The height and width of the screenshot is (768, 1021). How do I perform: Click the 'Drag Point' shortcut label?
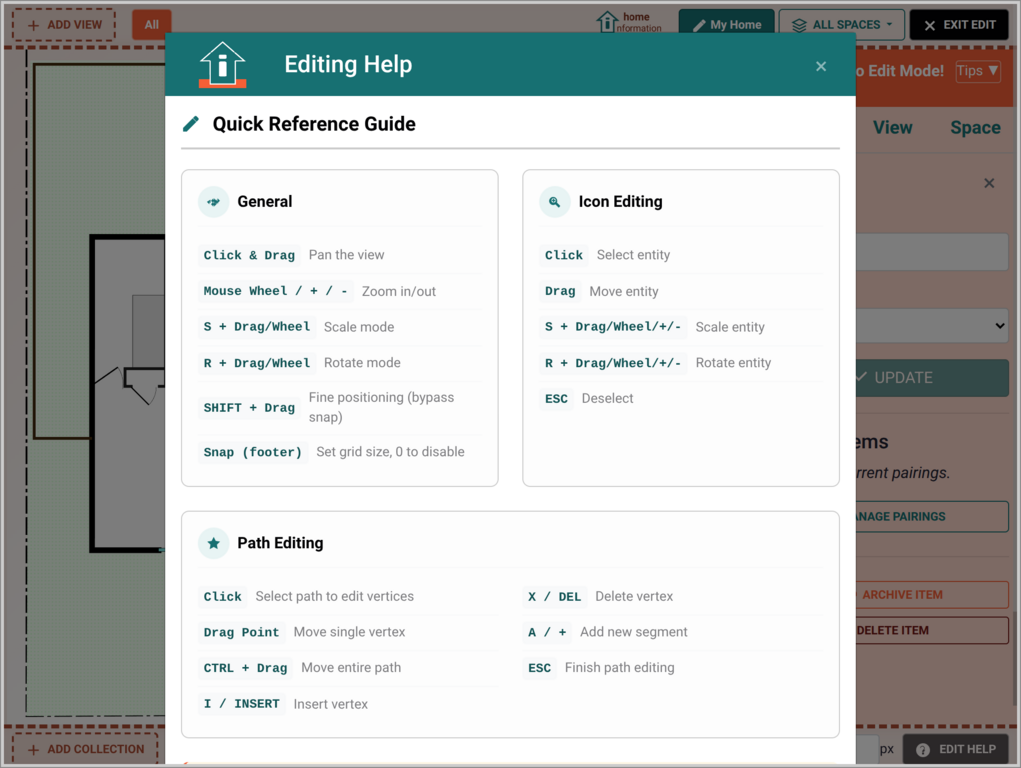[242, 633]
